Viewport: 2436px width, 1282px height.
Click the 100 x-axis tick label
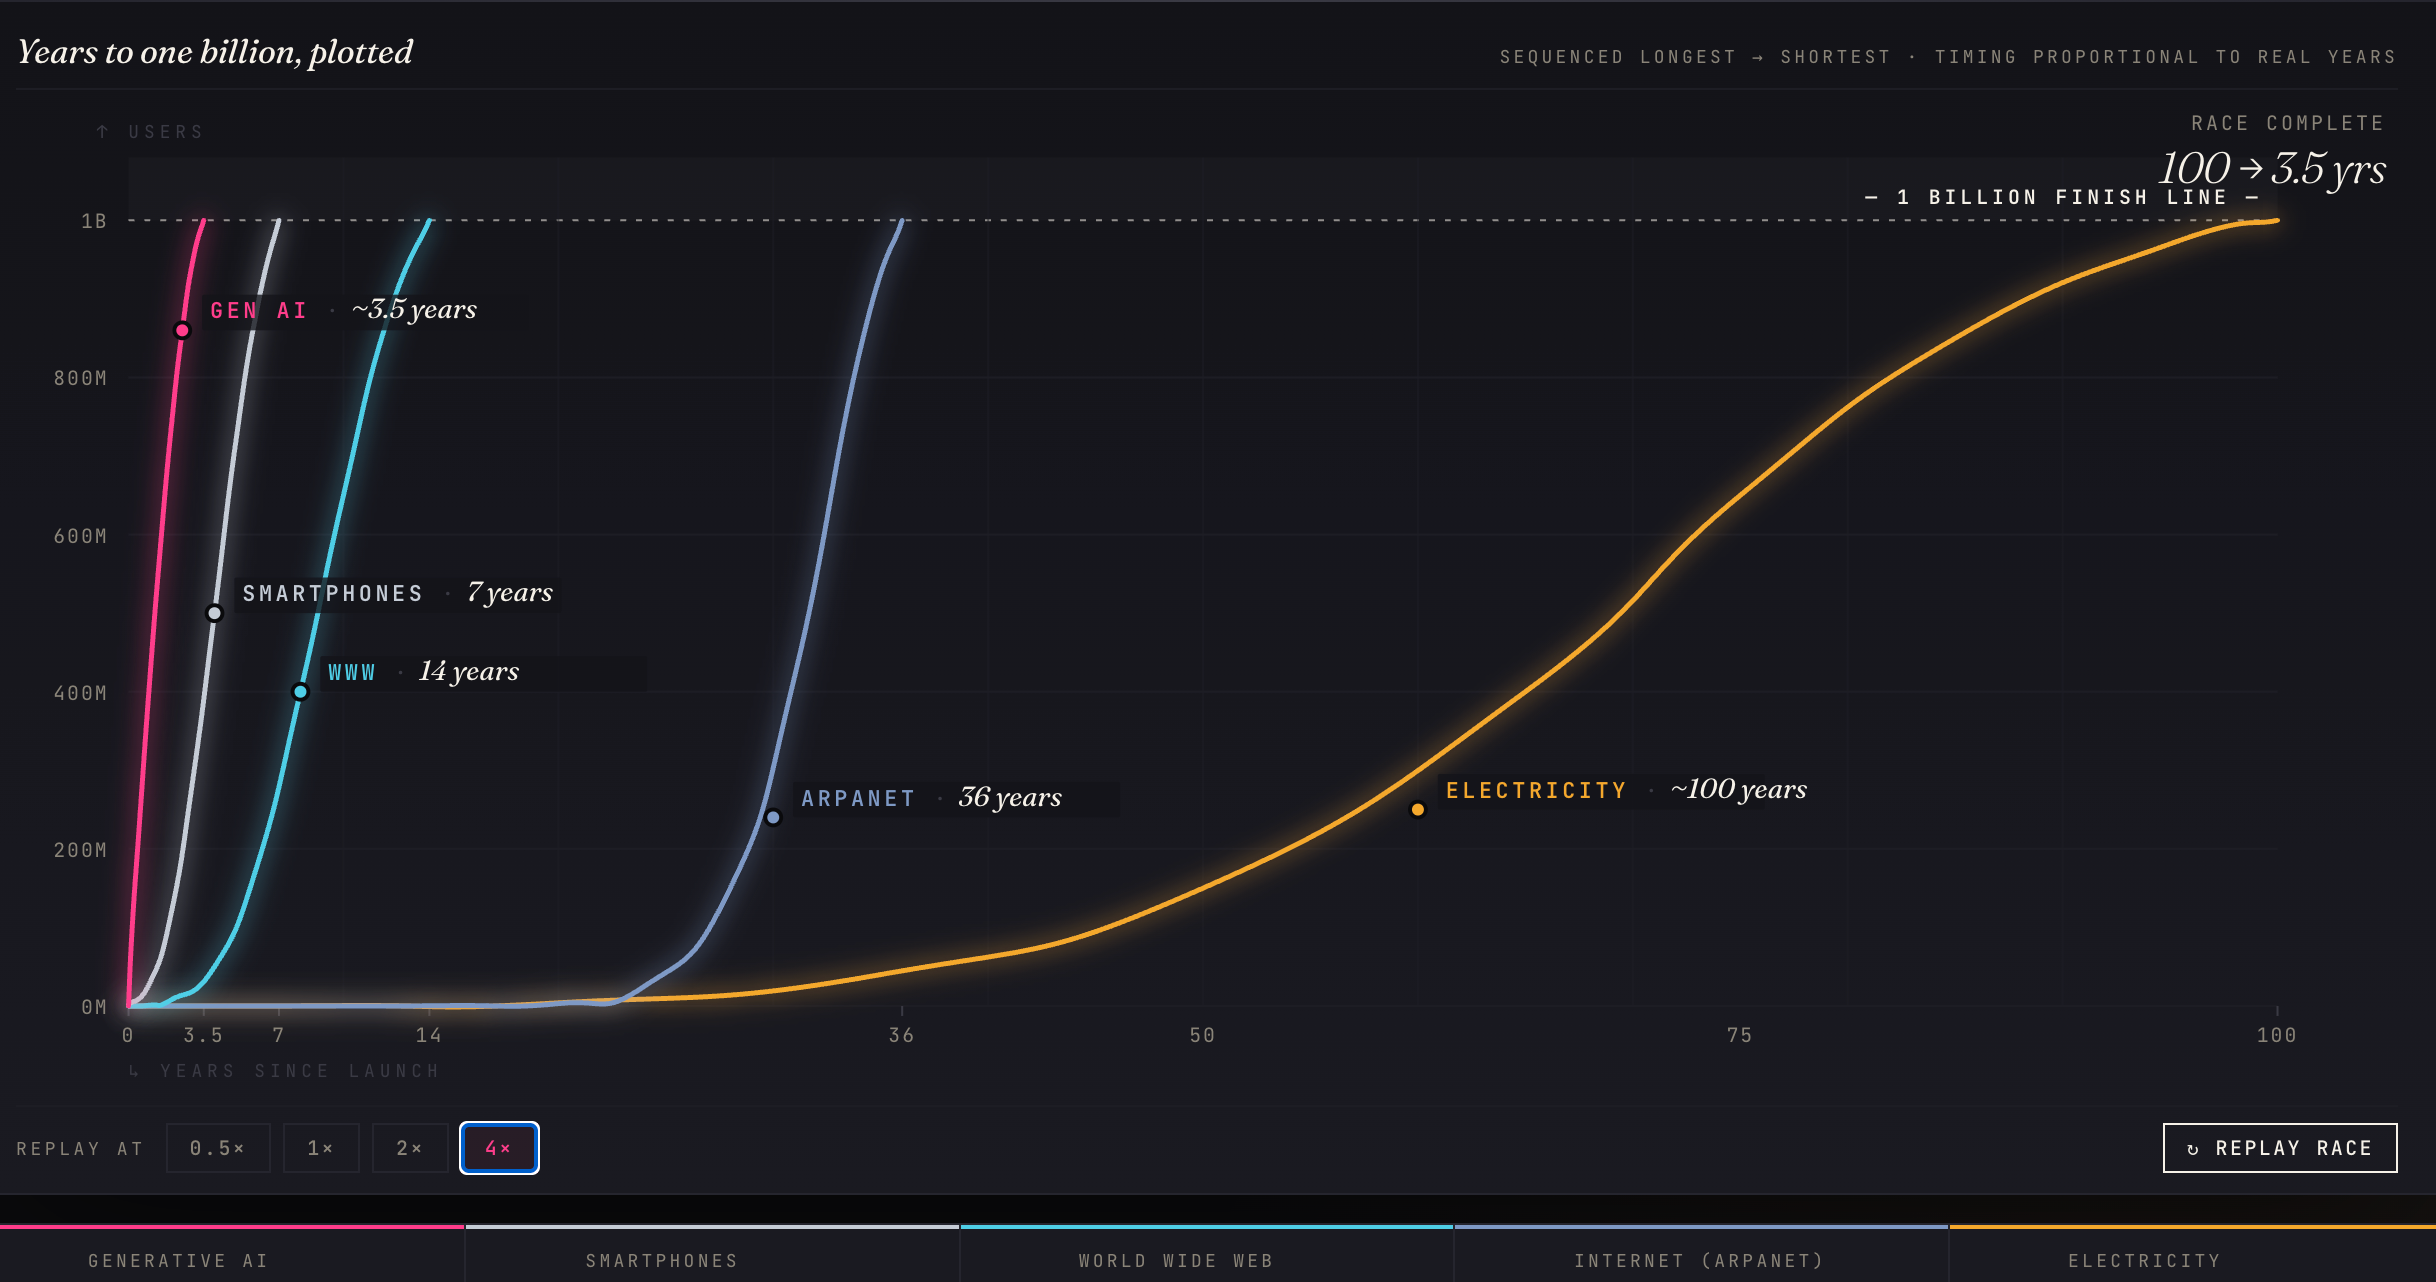click(x=2277, y=1035)
